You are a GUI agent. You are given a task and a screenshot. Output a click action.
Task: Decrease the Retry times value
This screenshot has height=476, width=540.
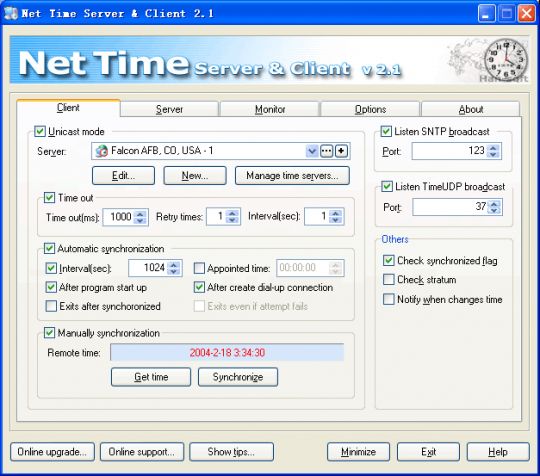[232, 220]
